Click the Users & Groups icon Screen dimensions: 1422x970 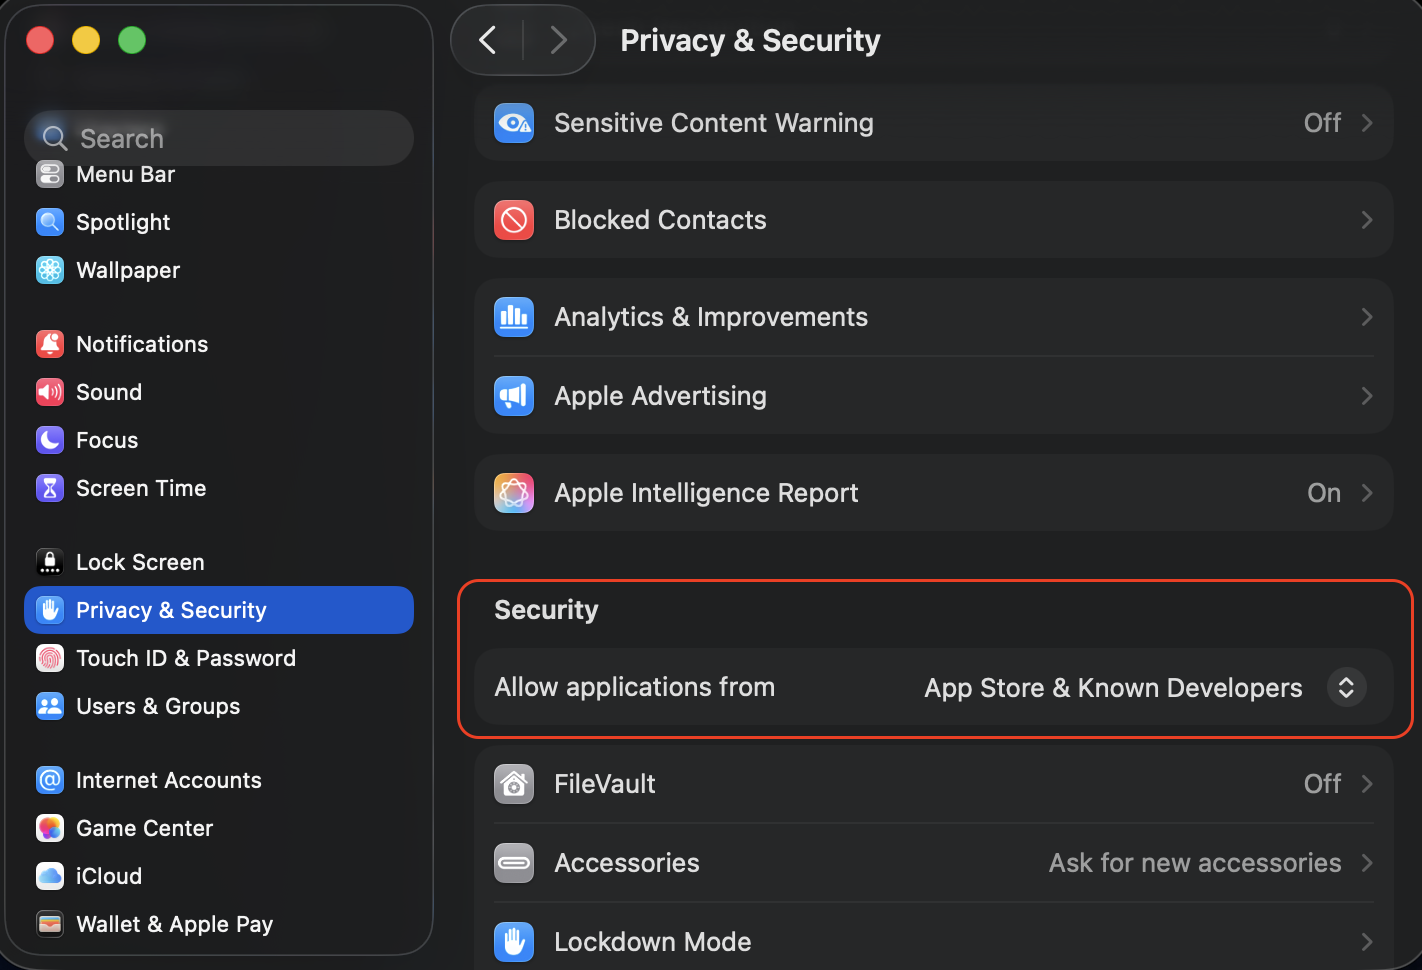coord(50,706)
